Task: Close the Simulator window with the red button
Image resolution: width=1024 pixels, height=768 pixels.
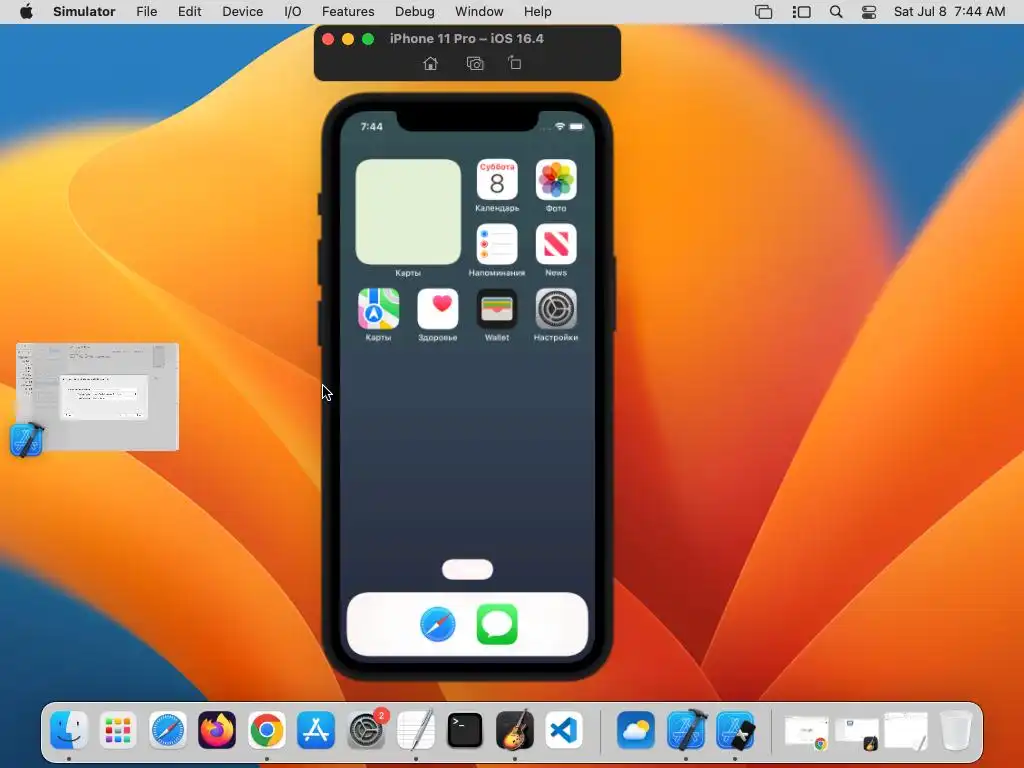Action: click(x=328, y=39)
